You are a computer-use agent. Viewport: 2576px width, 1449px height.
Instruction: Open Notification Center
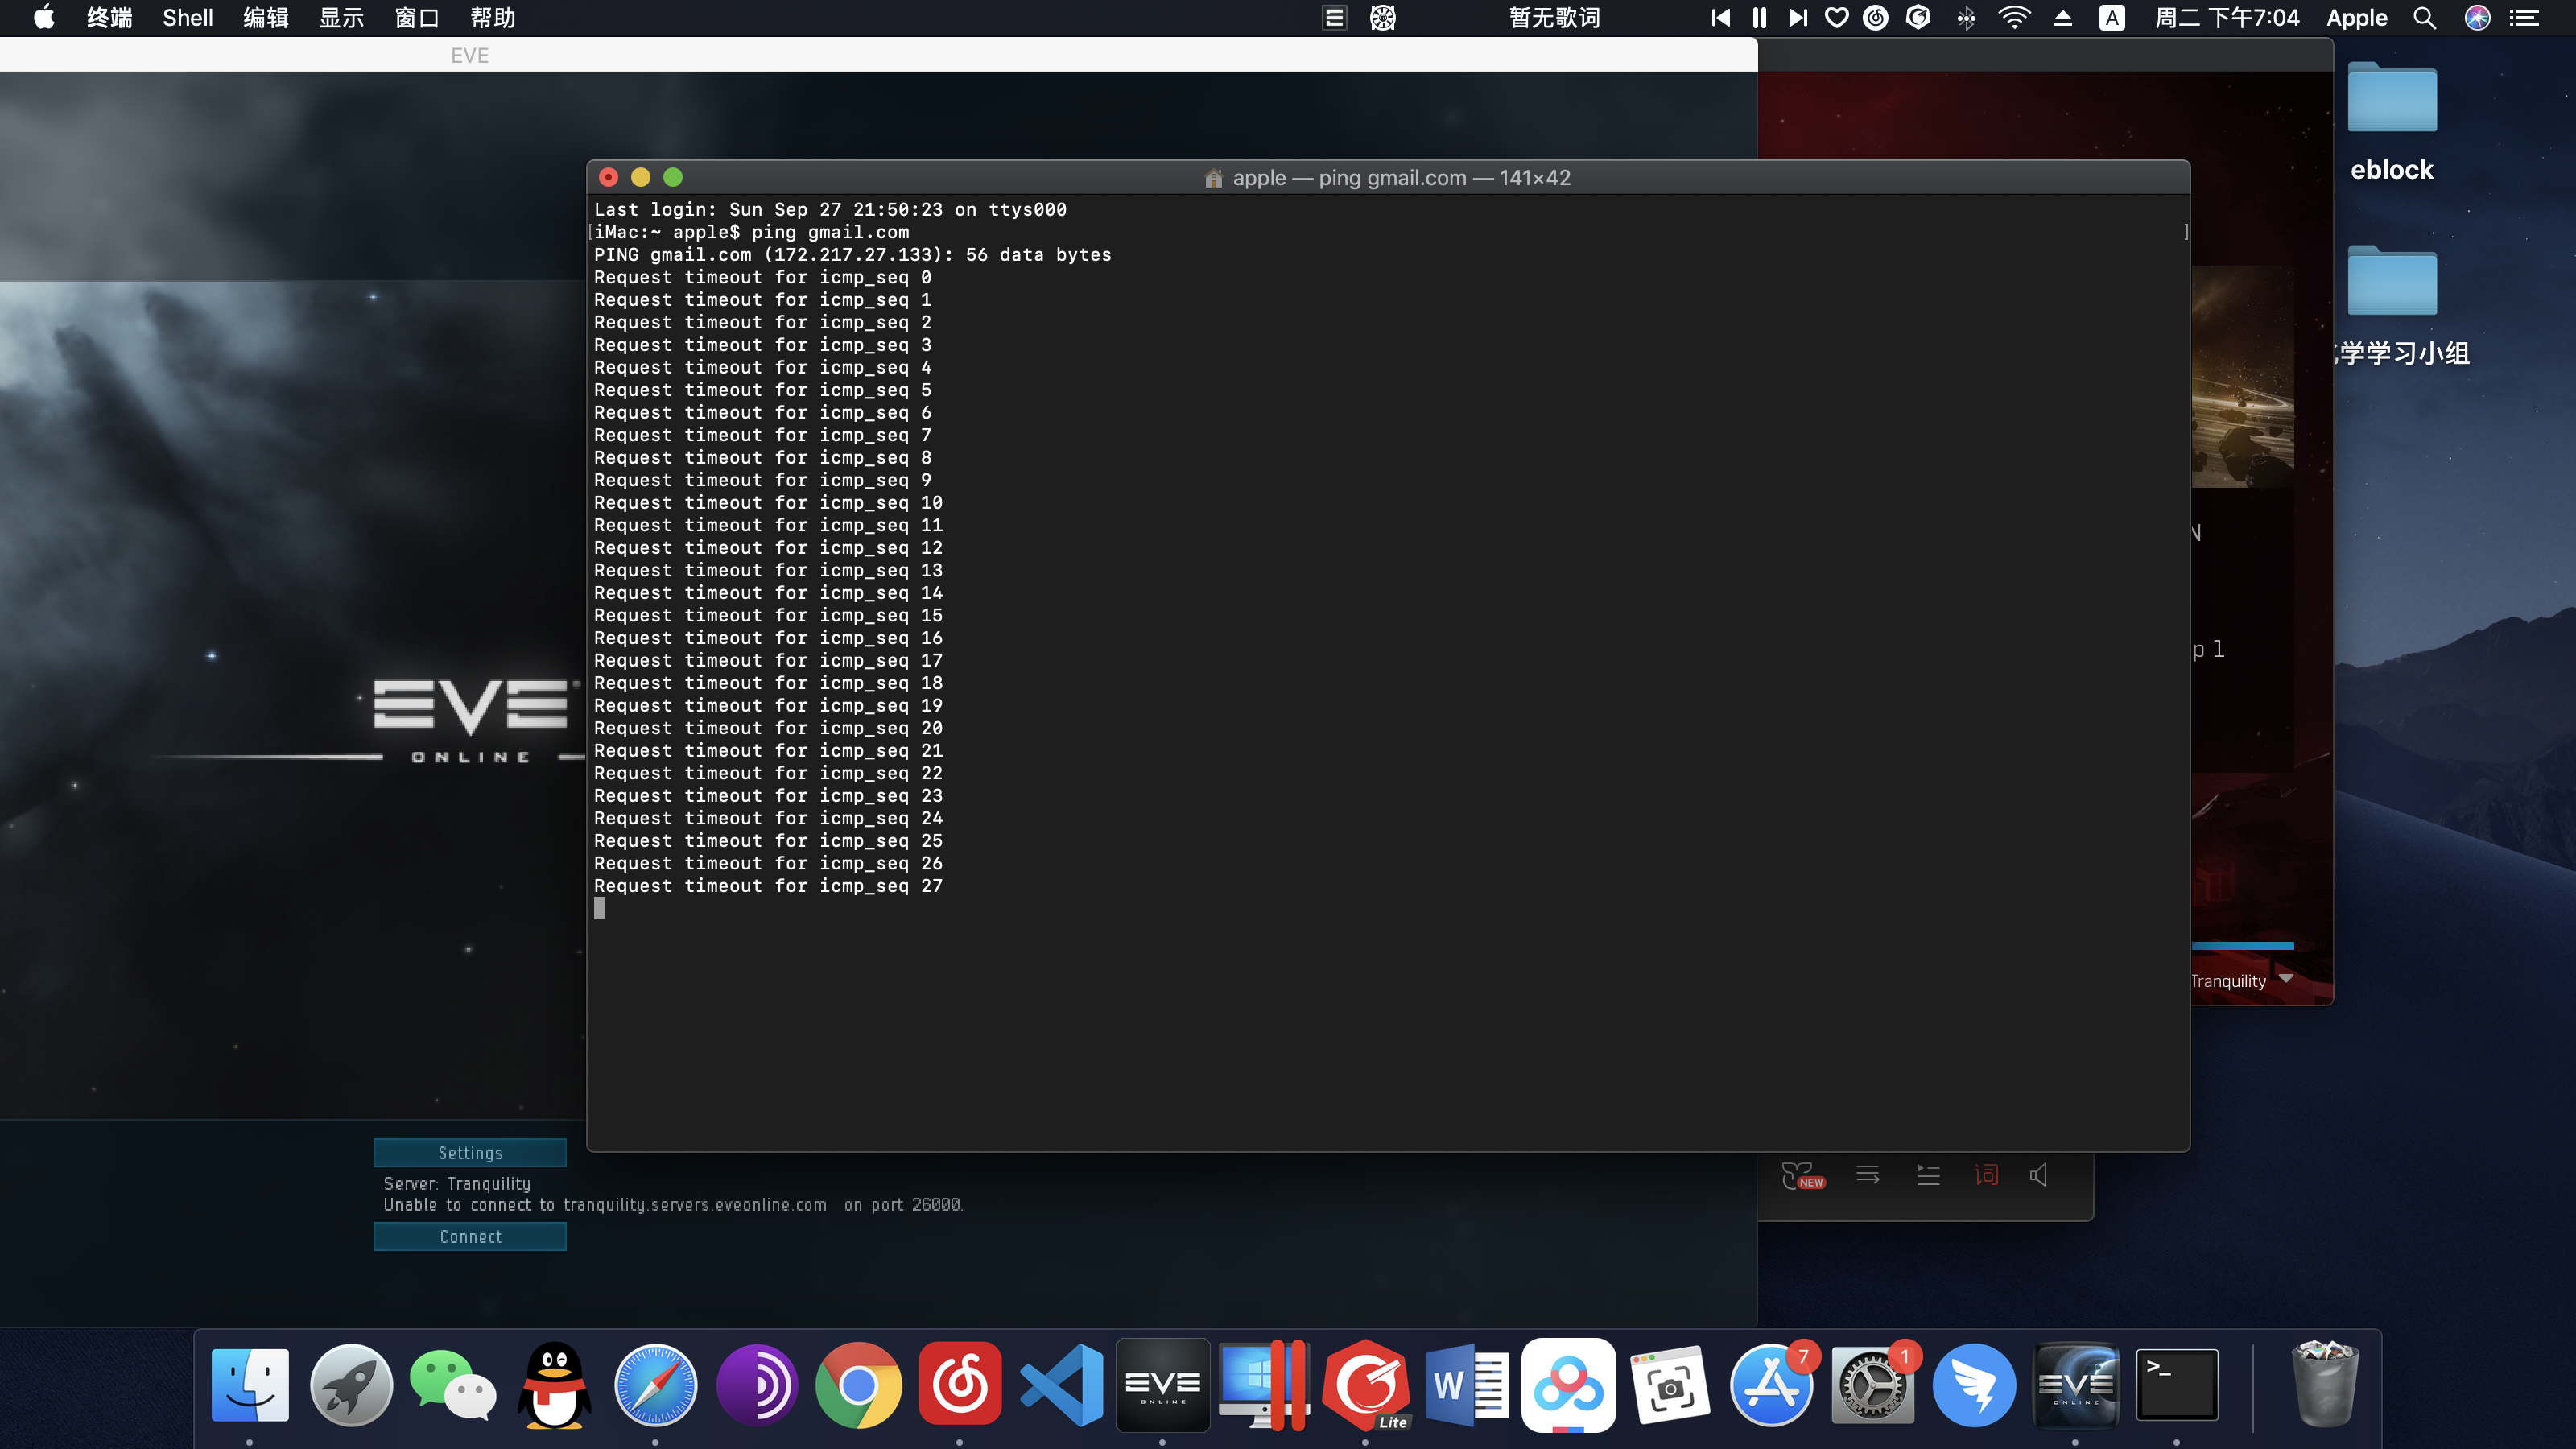tap(2525, 18)
